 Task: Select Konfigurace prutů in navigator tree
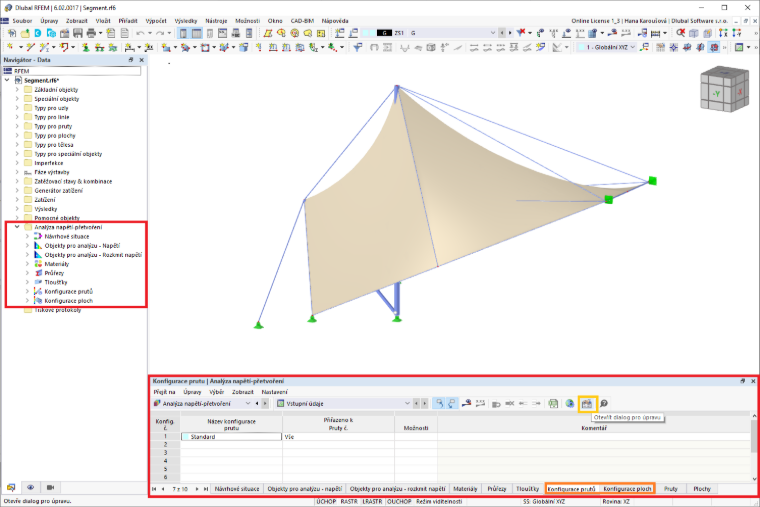68,291
